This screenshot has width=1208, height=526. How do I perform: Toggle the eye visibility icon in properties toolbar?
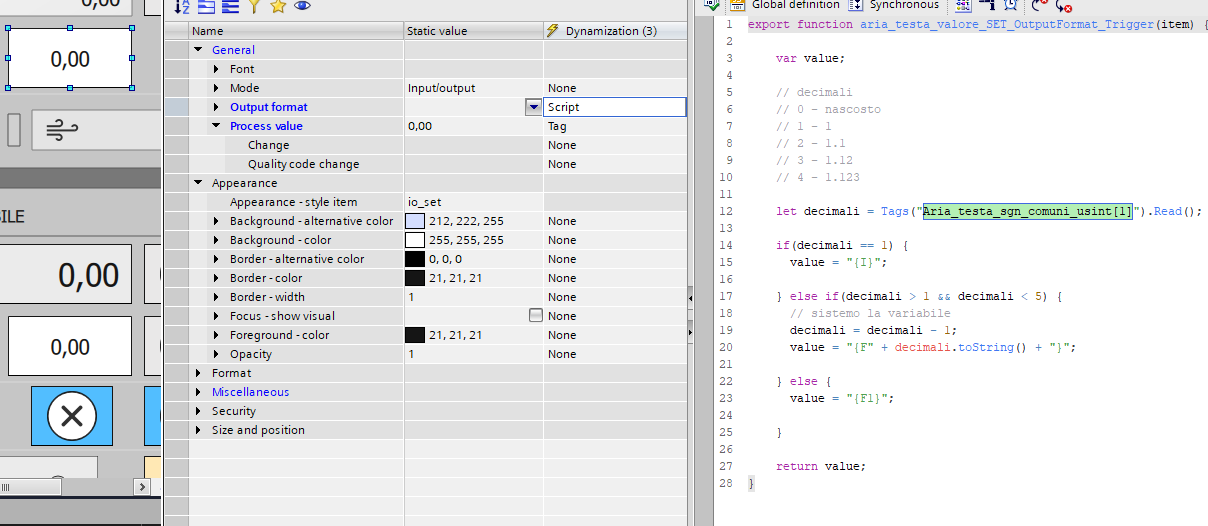pyautogui.click(x=302, y=6)
